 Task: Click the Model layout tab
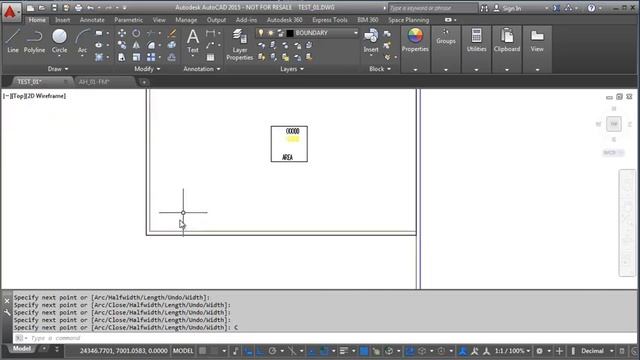(22, 349)
